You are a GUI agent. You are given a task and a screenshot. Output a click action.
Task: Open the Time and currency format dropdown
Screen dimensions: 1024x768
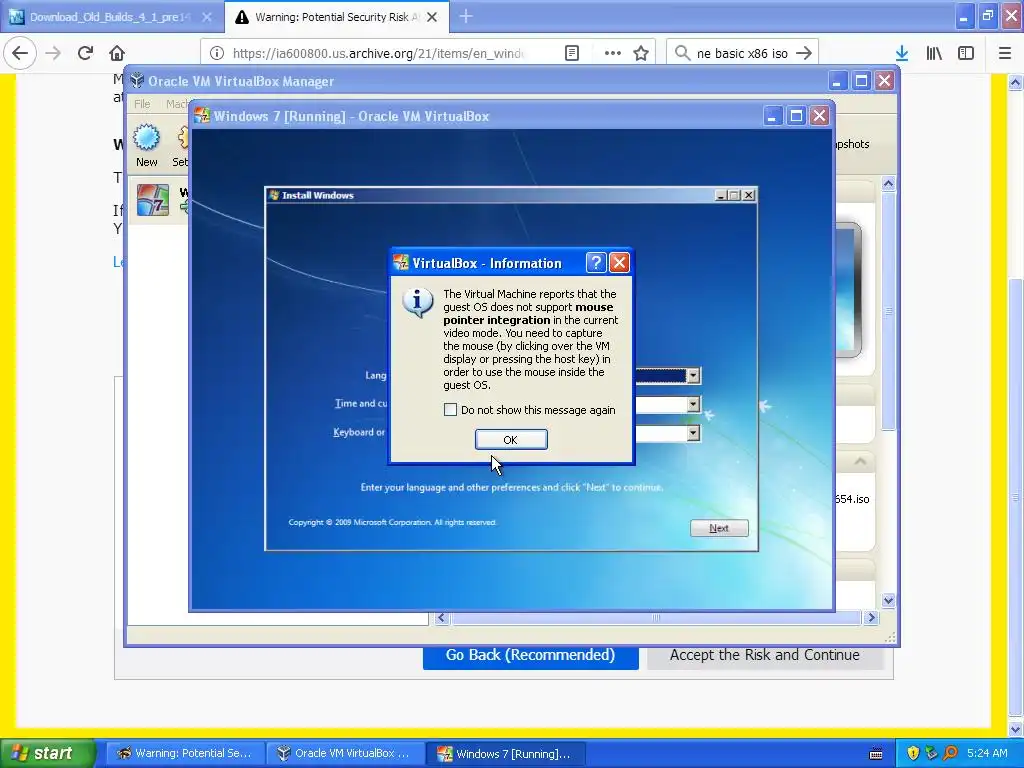pyautogui.click(x=693, y=404)
